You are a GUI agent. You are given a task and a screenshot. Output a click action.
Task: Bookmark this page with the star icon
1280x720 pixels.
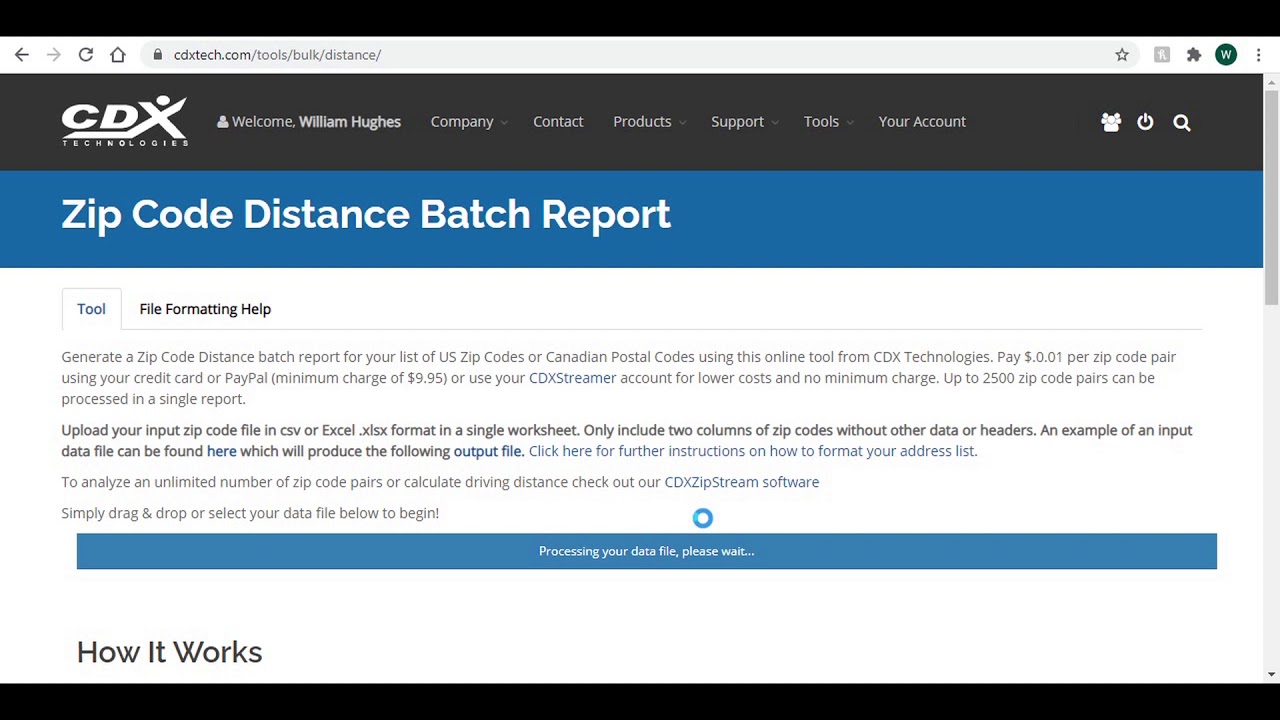tap(1122, 55)
